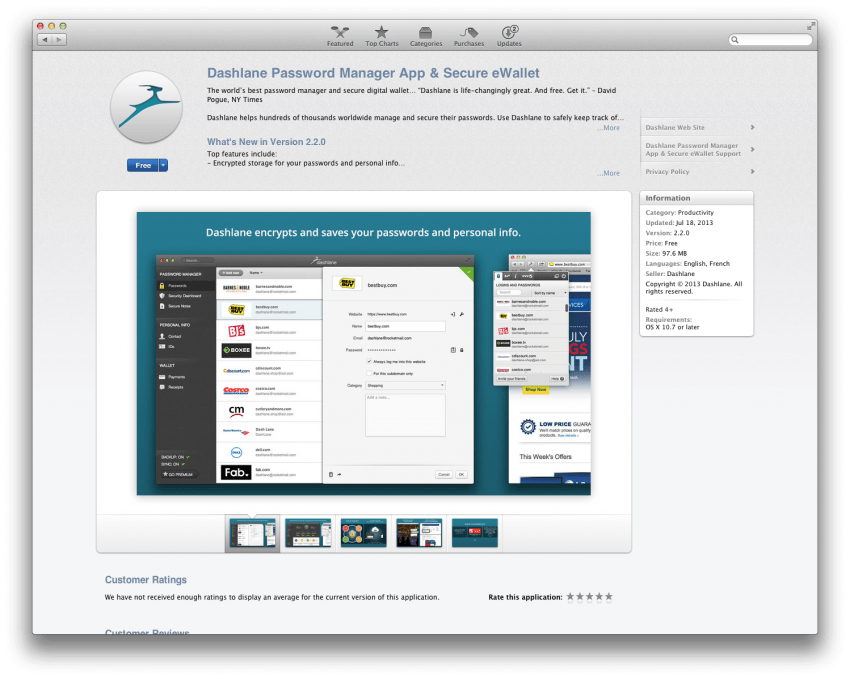The width and height of the screenshot is (850, 679).
Task: Go forward with the right arrow
Action: pos(59,40)
